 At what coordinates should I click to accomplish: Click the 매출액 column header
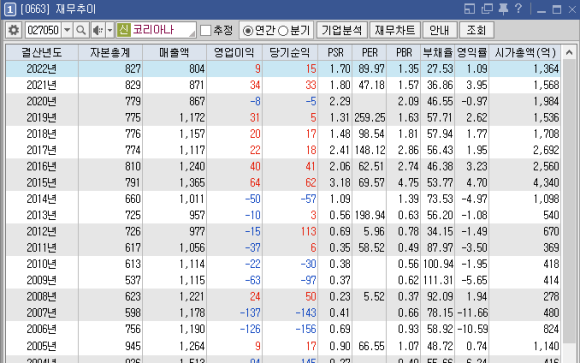coord(174,53)
